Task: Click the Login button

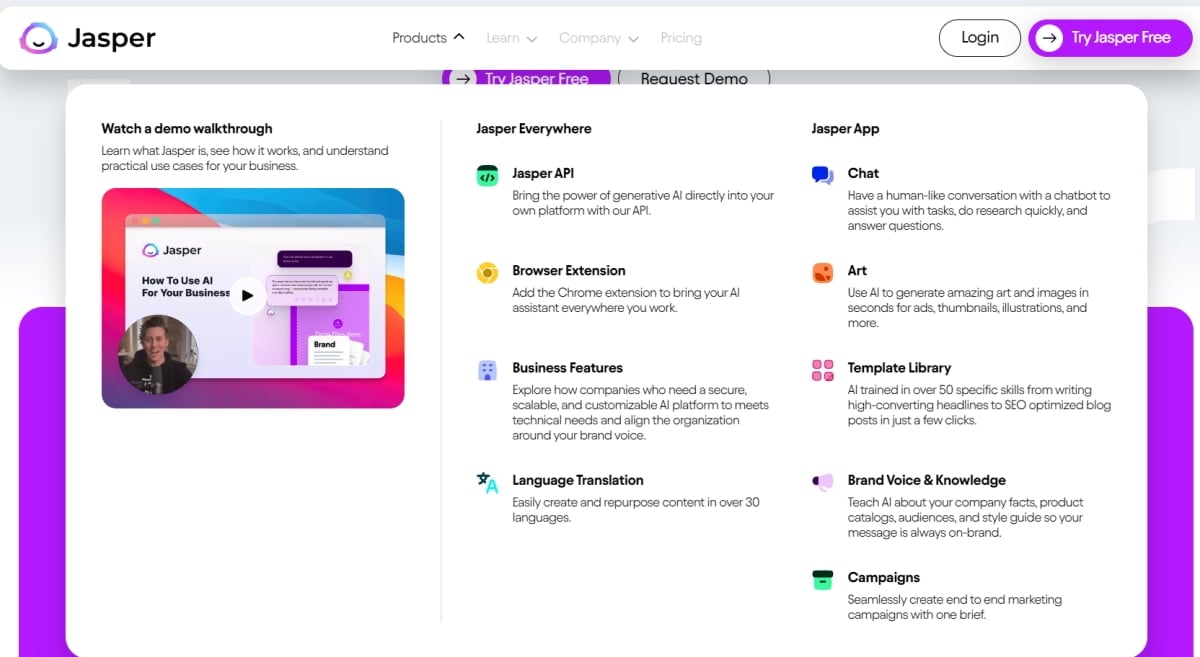Action: pos(980,38)
